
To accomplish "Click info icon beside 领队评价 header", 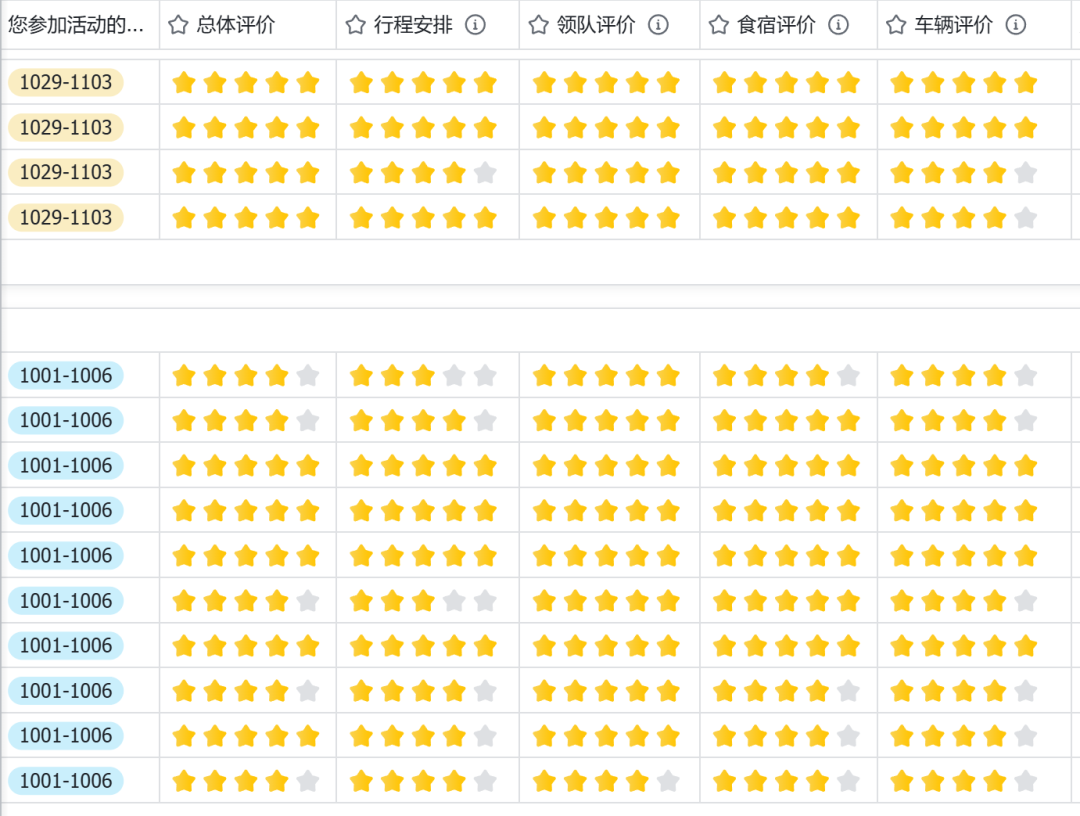I will pos(658,25).
